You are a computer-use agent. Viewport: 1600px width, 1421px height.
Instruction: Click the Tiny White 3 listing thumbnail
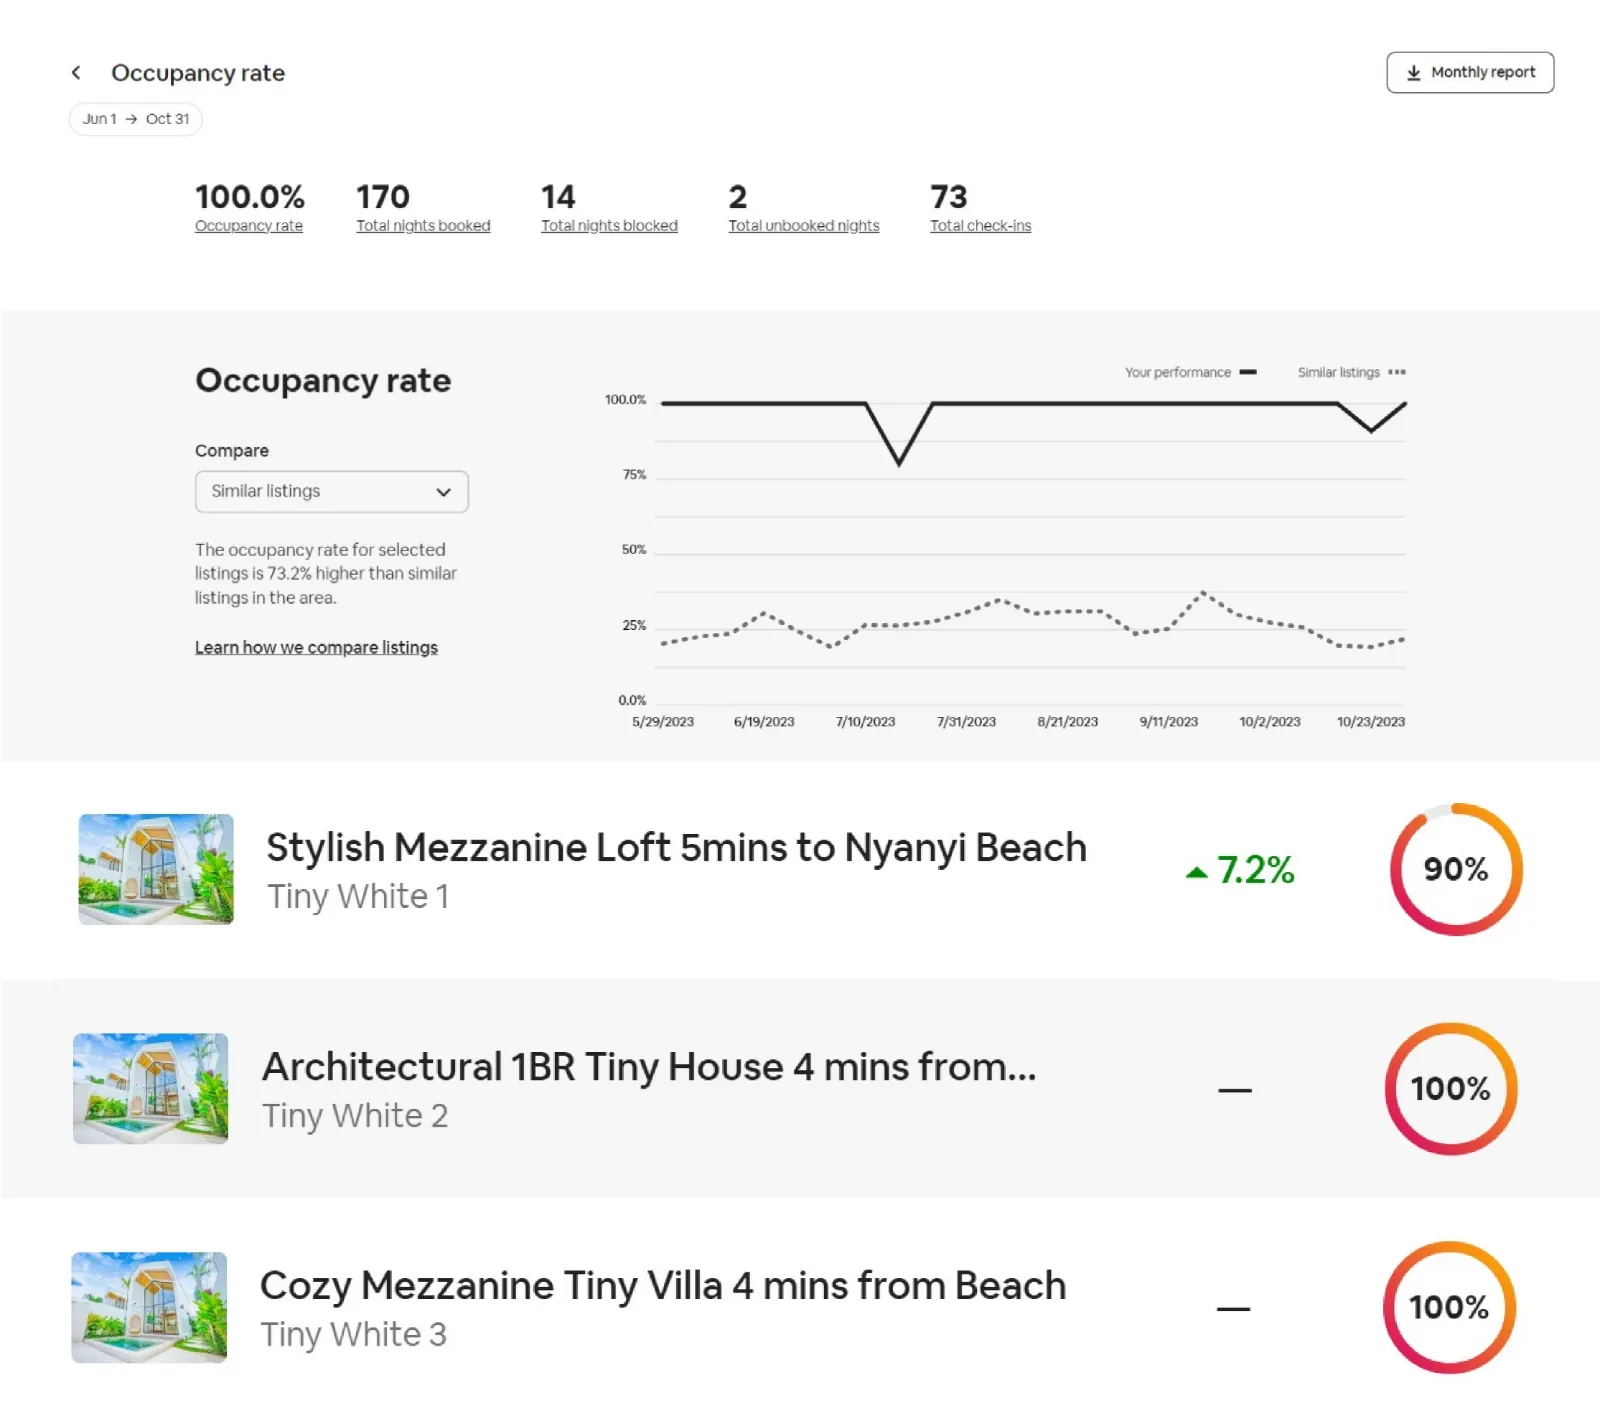pos(149,1307)
